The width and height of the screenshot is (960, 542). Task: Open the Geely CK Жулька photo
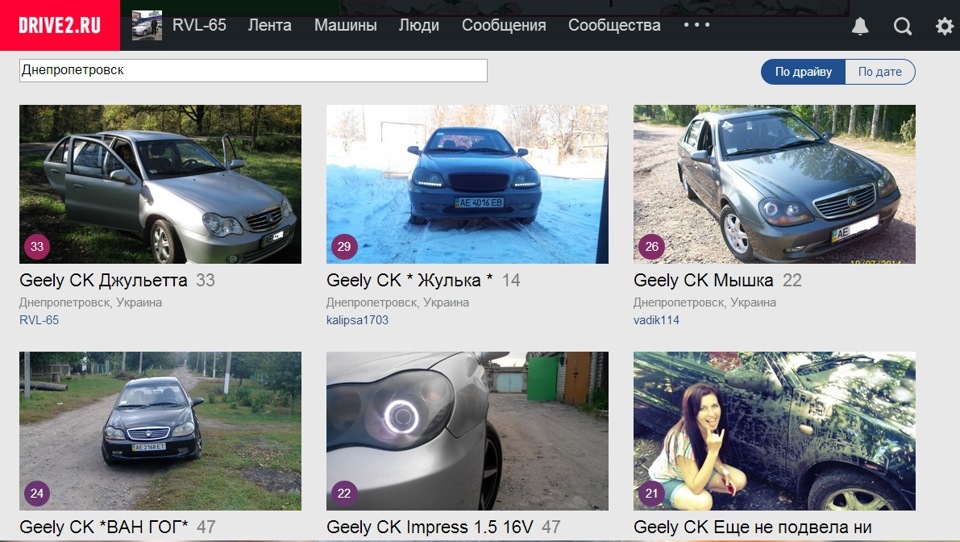coord(467,184)
